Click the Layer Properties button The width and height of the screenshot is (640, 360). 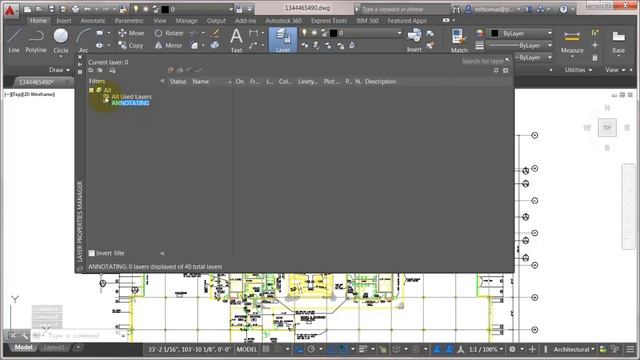coord(282,40)
